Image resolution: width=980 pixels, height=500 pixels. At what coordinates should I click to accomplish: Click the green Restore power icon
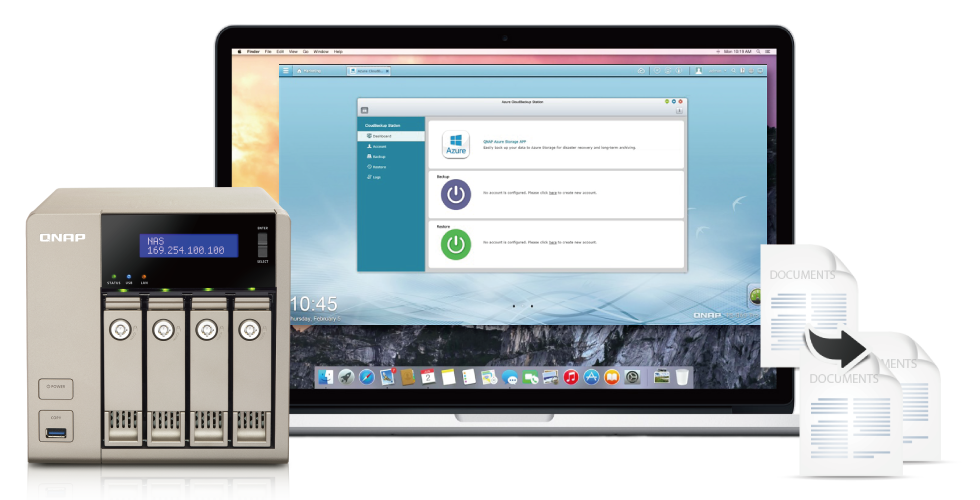456,243
